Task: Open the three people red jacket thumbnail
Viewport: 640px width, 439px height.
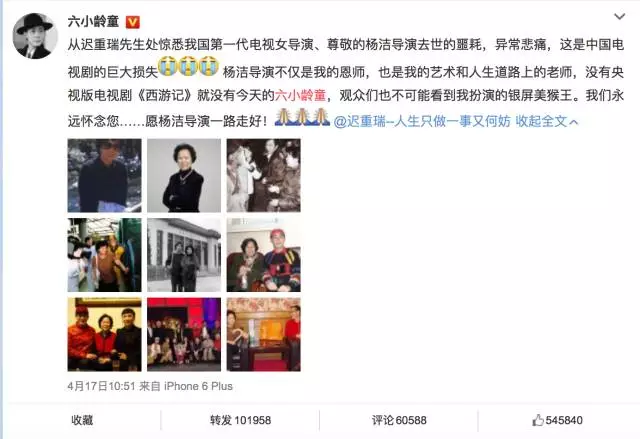Action: tap(104, 335)
